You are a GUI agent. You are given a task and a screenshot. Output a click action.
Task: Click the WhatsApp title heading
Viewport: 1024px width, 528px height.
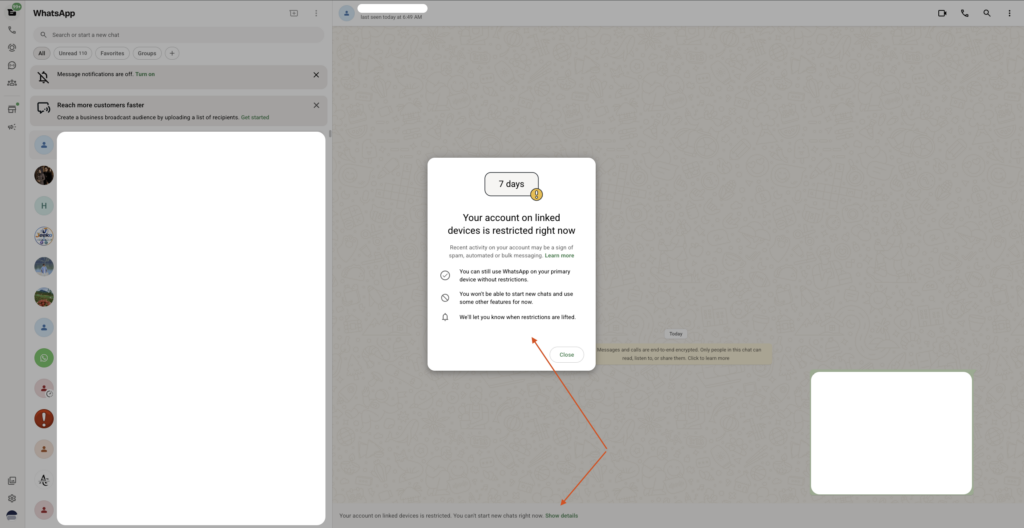54,13
